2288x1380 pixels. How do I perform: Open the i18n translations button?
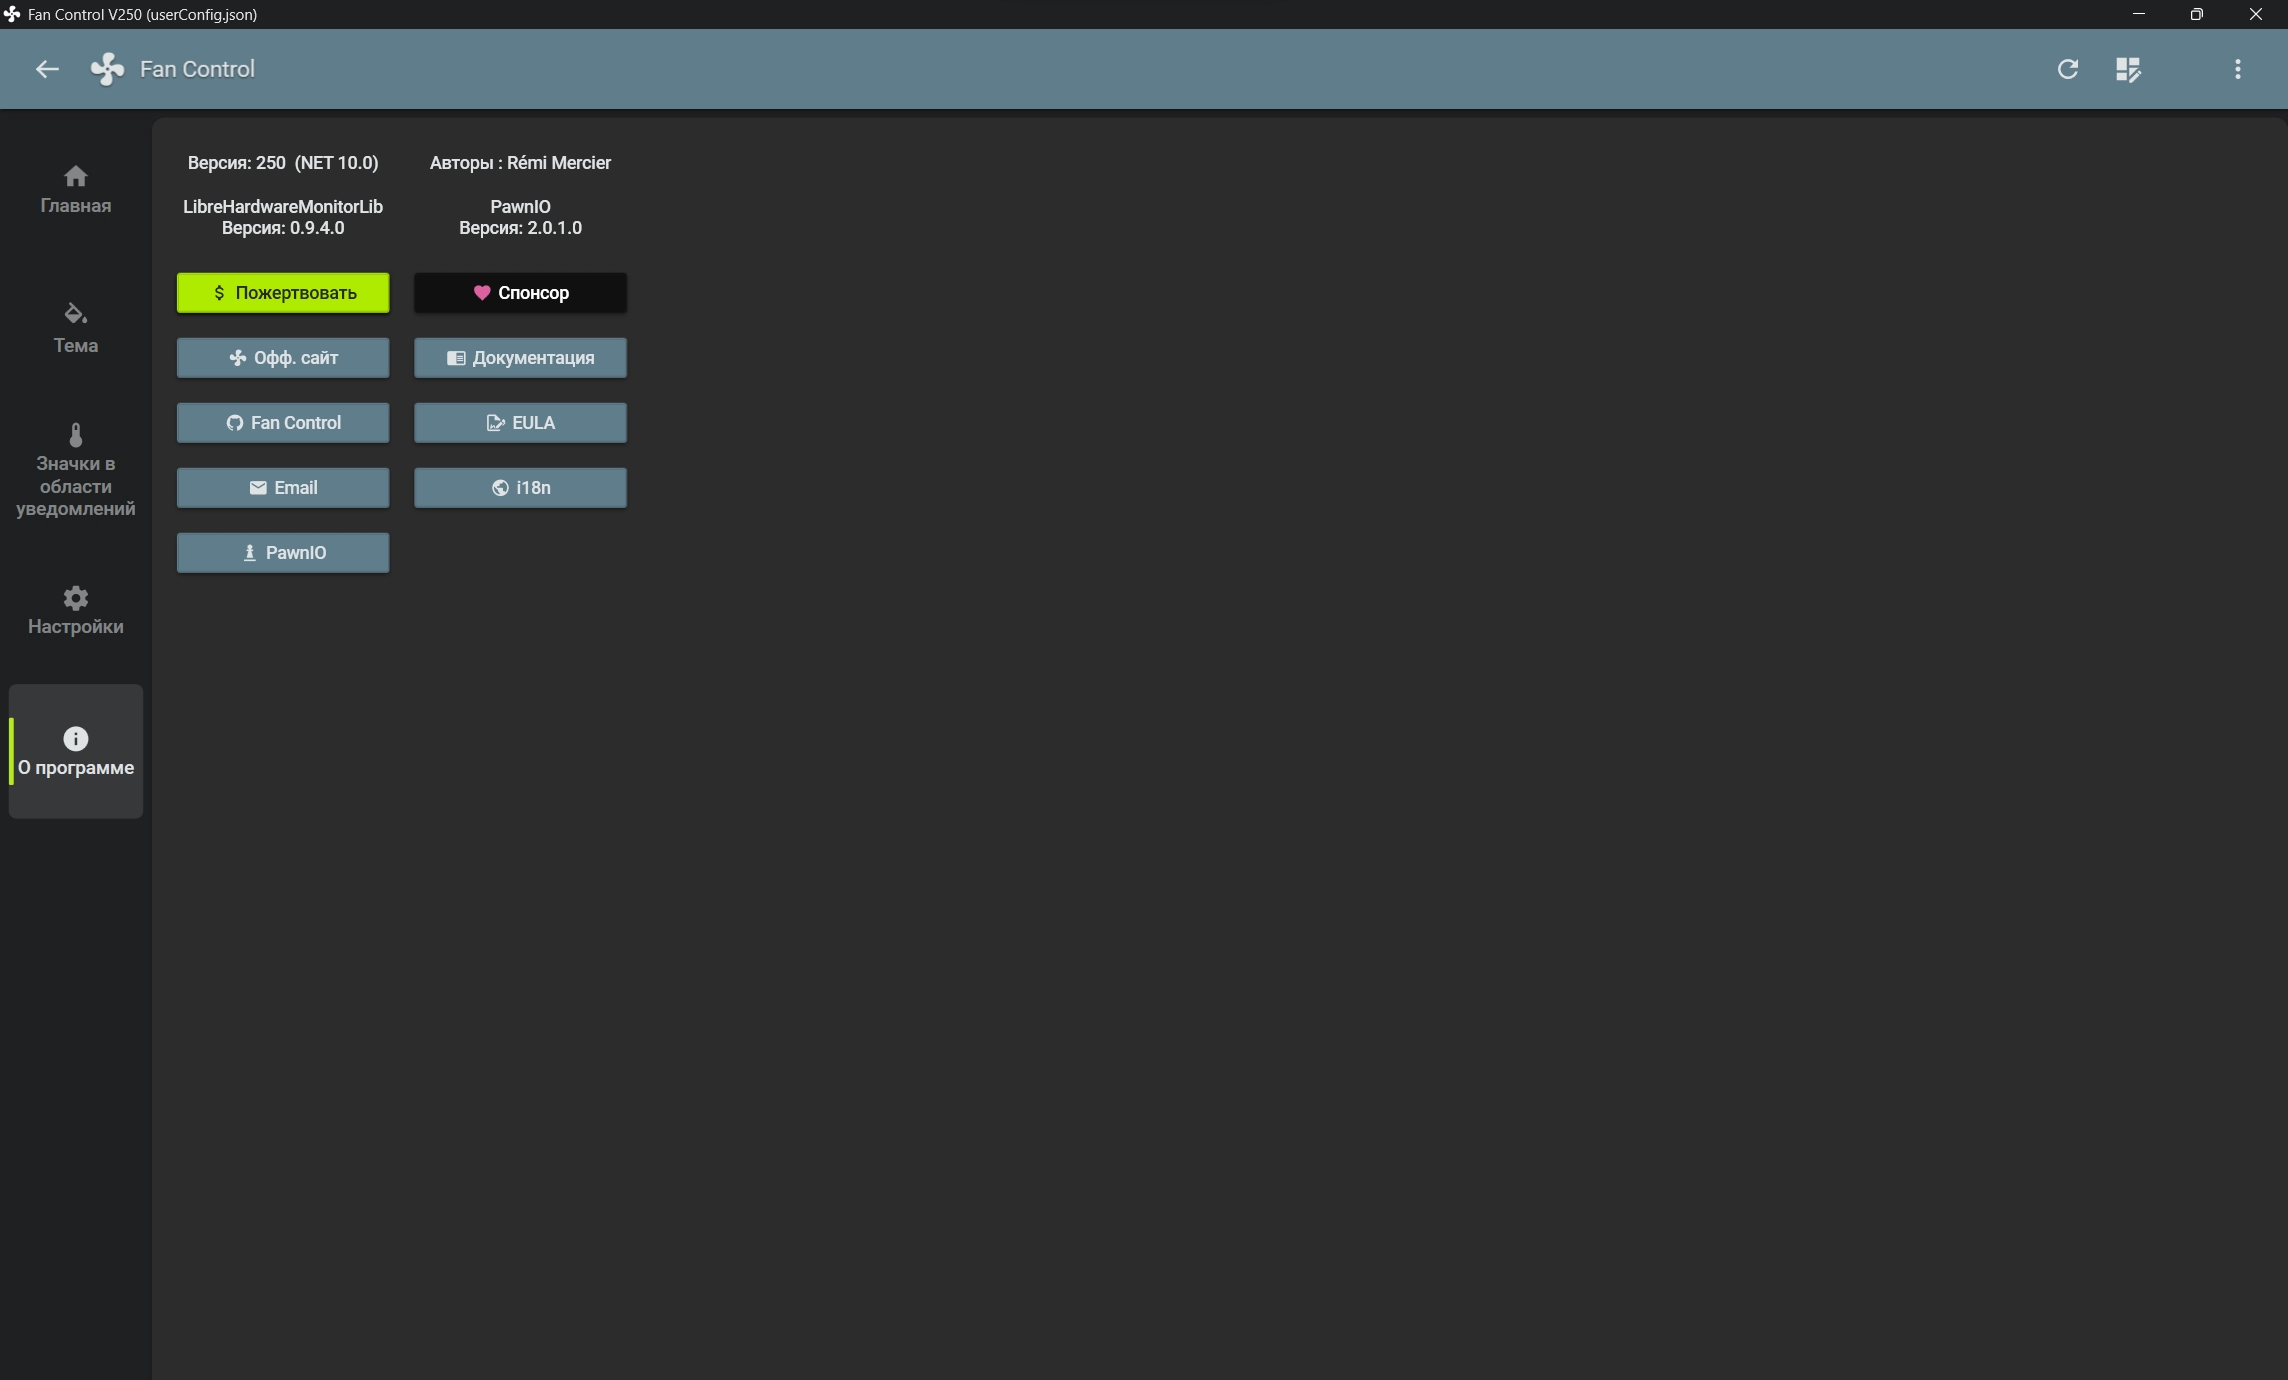click(x=520, y=488)
